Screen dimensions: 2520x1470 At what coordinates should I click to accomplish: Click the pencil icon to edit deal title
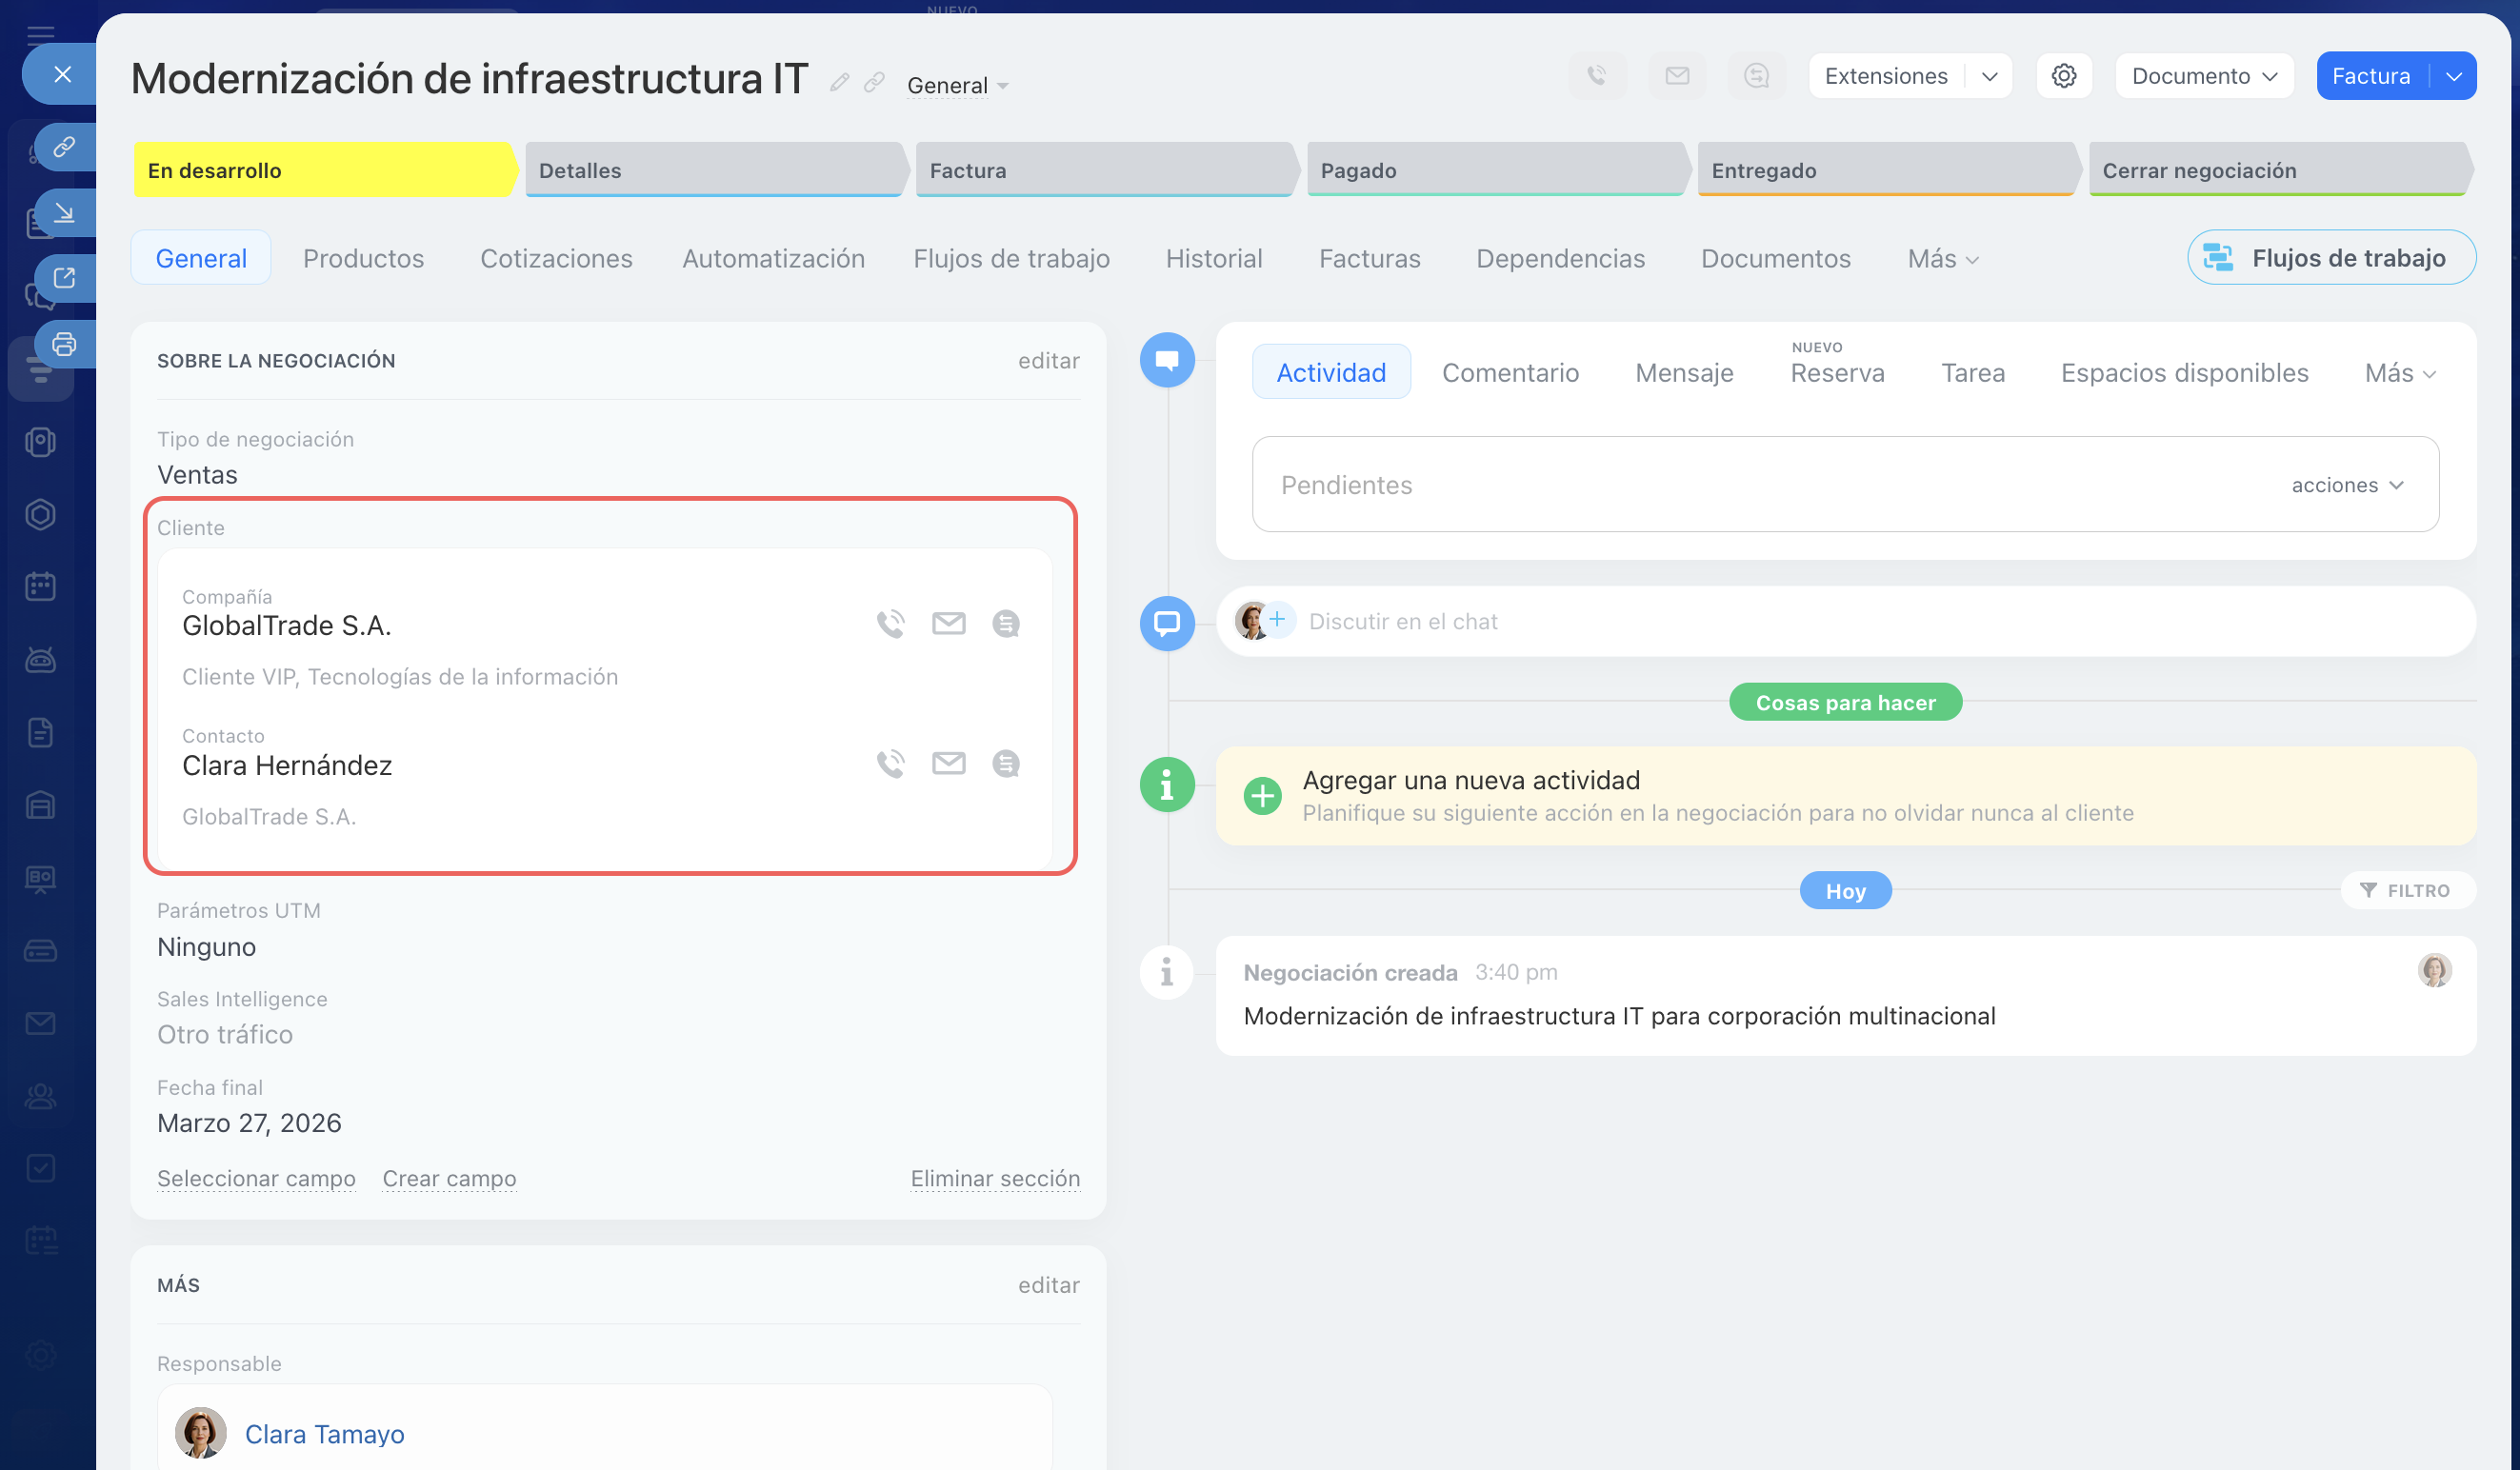[x=839, y=83]
